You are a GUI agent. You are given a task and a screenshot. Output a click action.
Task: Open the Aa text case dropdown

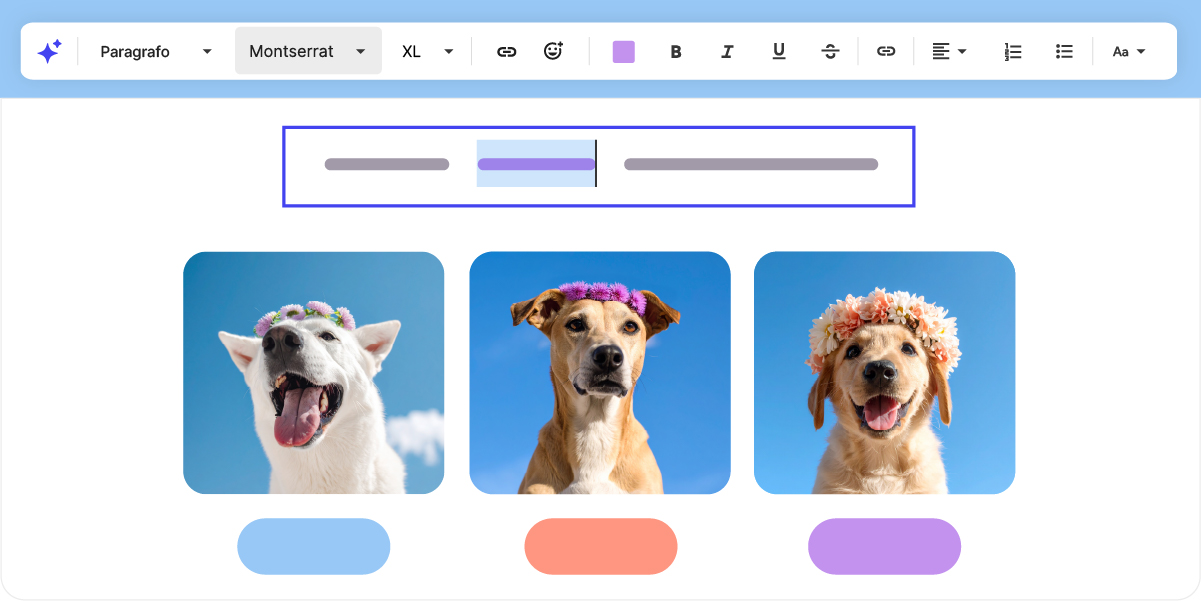coord(1128,51)
